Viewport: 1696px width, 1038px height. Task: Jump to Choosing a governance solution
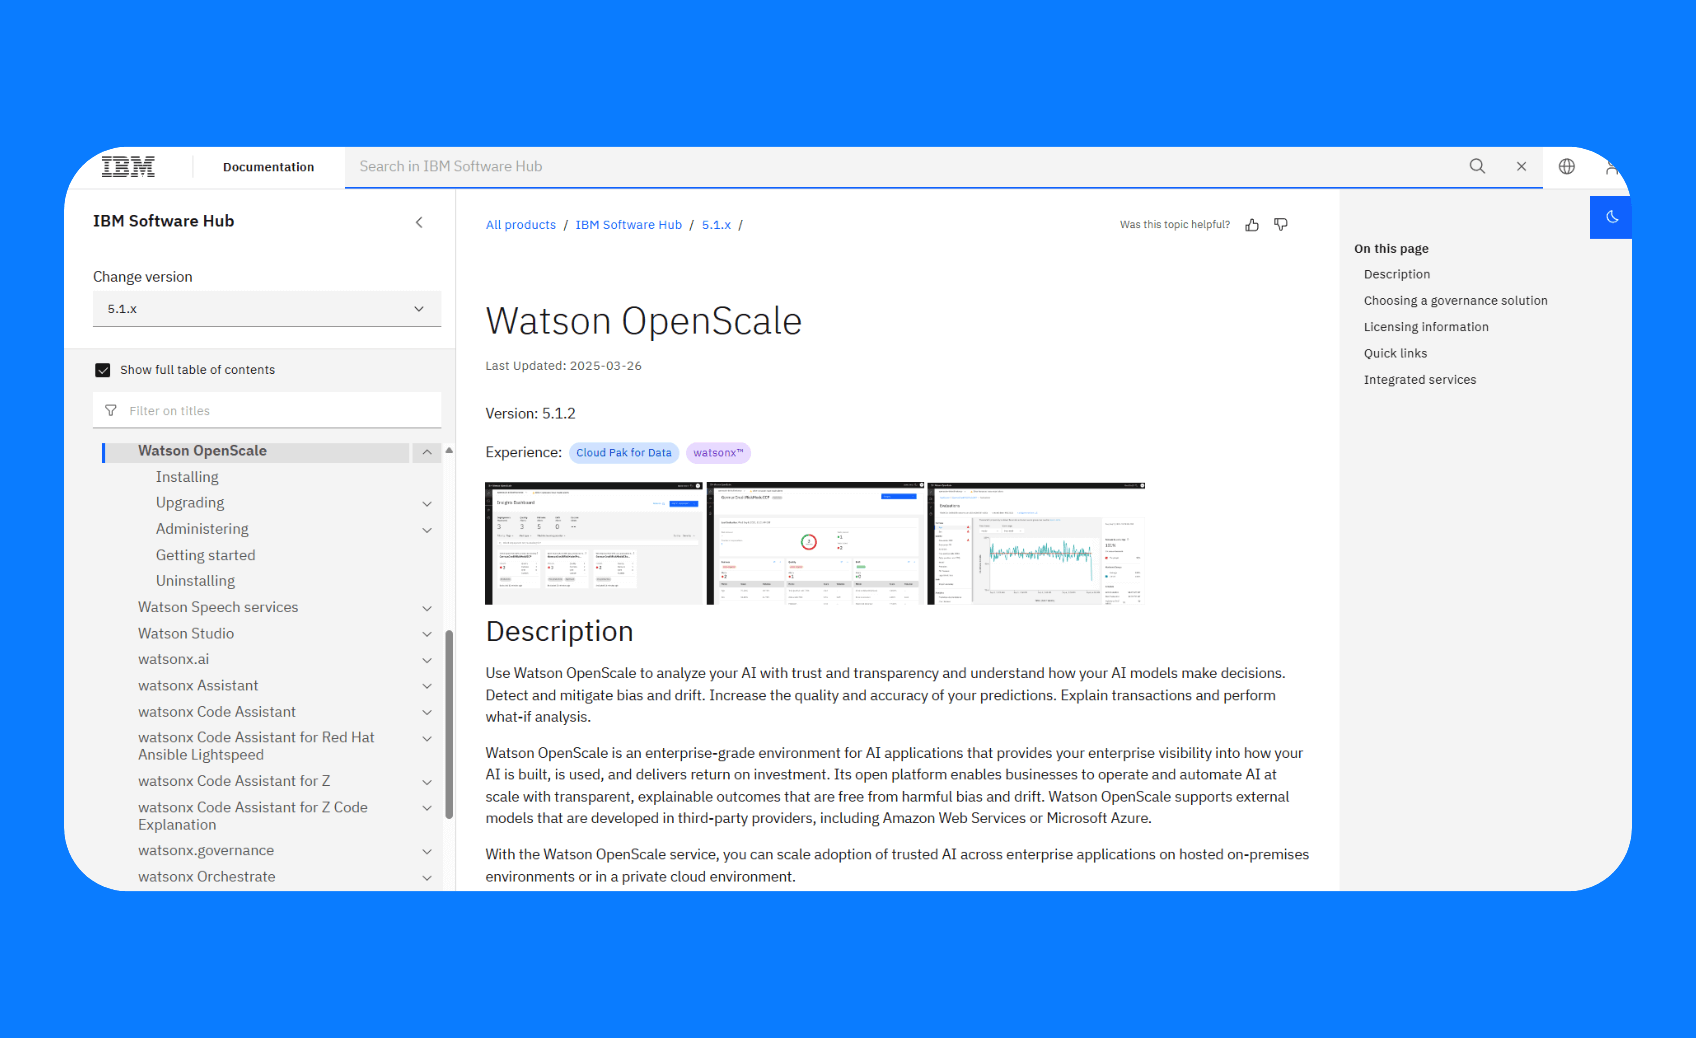click(x=1455, y=301)
